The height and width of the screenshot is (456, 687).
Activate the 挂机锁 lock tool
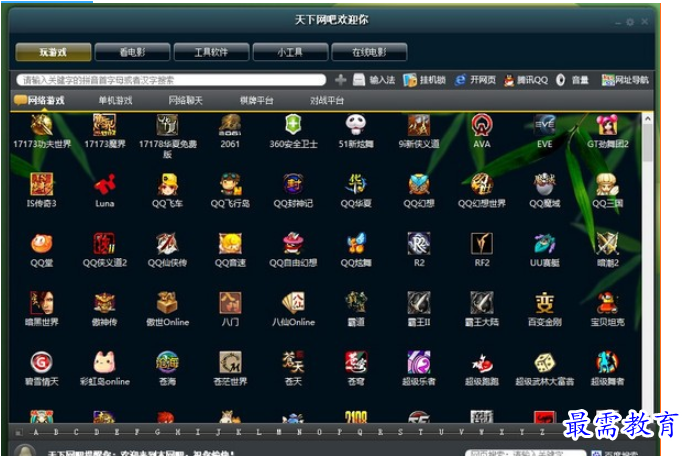[x=424, y=80]
